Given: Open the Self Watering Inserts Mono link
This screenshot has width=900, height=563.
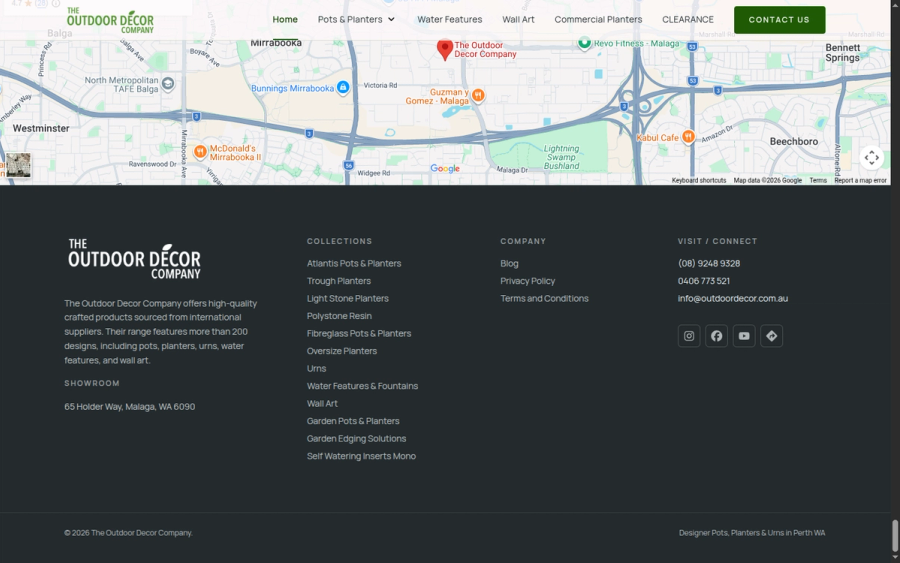Looking at the screenshot, I should tap(361, 456).
